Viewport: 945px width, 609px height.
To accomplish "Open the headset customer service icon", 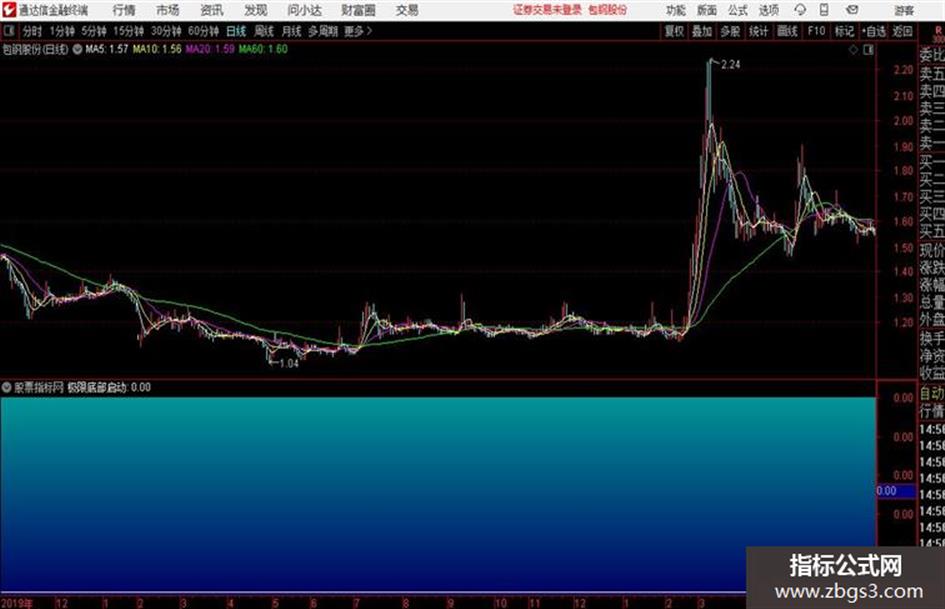I will tap(800, 10).
